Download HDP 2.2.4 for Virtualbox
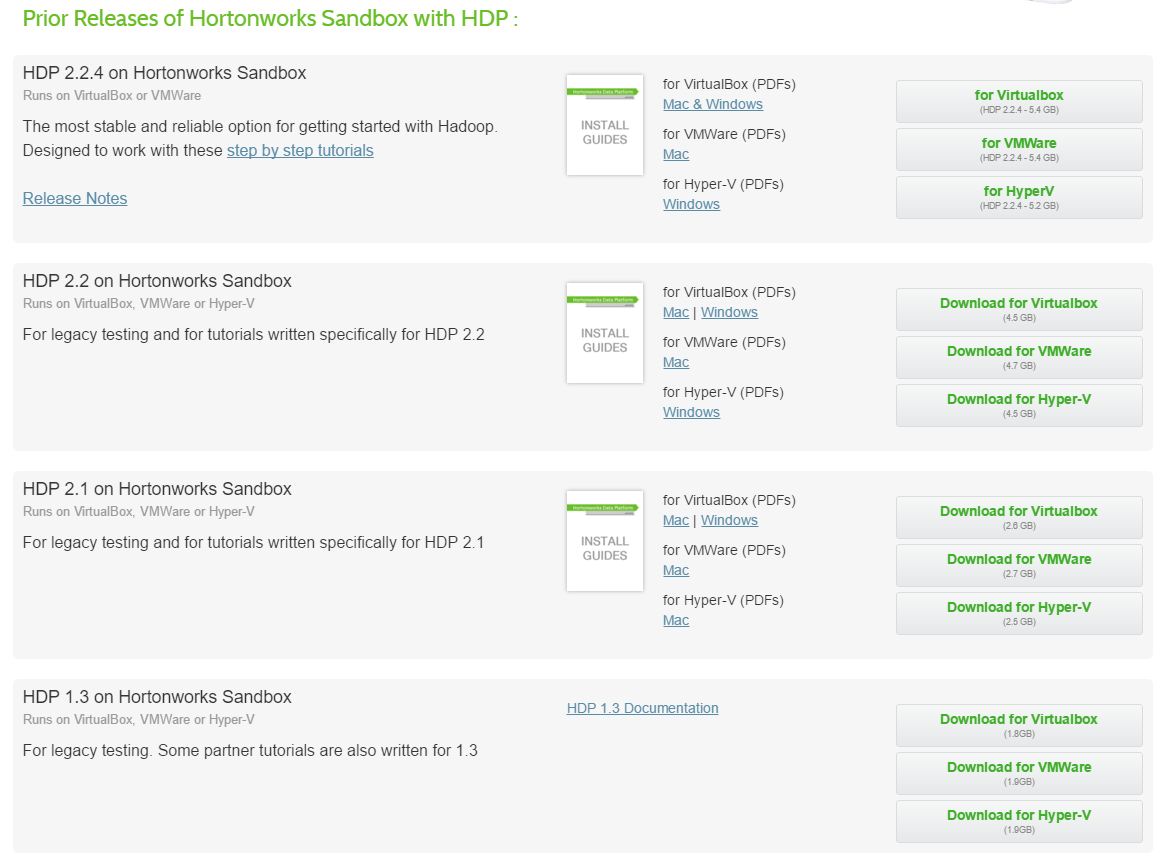The width and height of the screenshot is (1154, 860). (x=1018, y=101)
